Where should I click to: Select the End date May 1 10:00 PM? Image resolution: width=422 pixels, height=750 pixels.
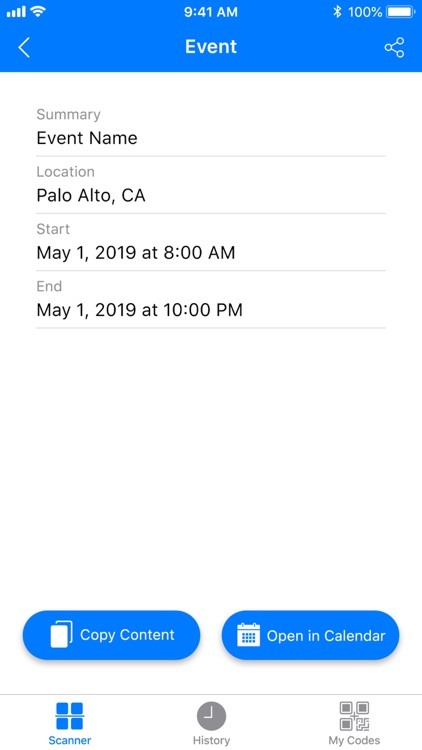[211, 300]
